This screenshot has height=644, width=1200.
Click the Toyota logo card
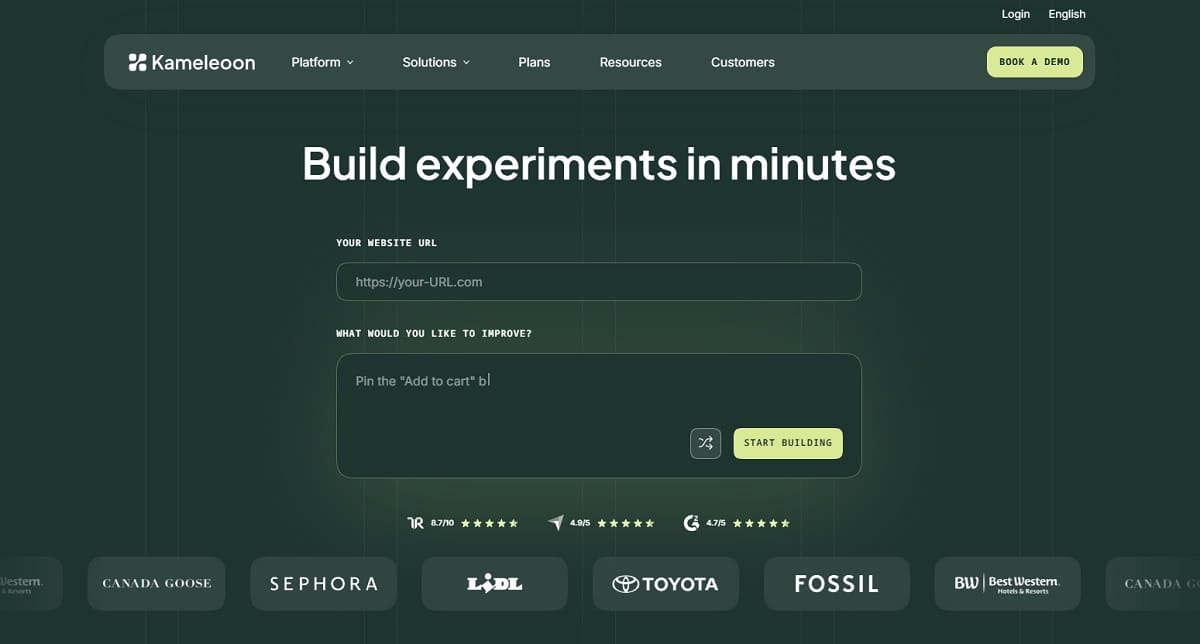pyautogui.click(x=665, y=583)
